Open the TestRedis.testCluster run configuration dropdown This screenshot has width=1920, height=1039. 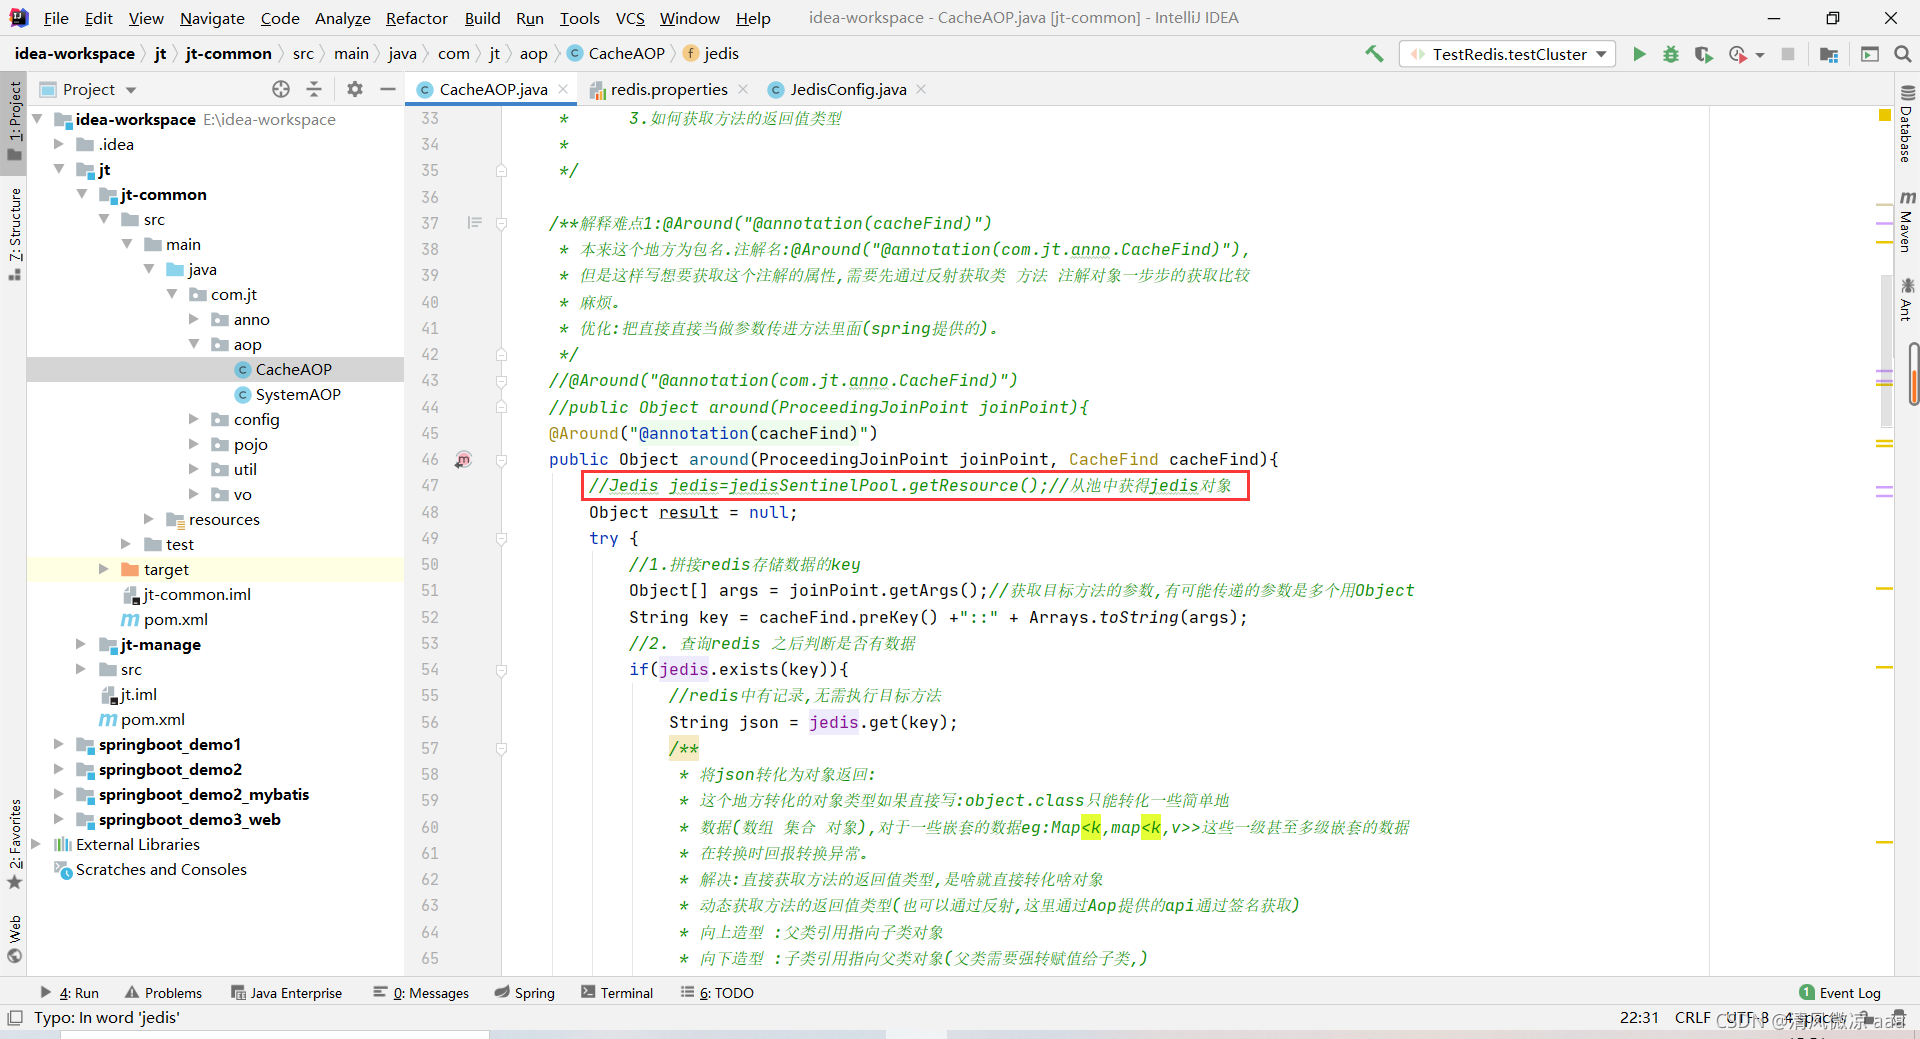1509,54
